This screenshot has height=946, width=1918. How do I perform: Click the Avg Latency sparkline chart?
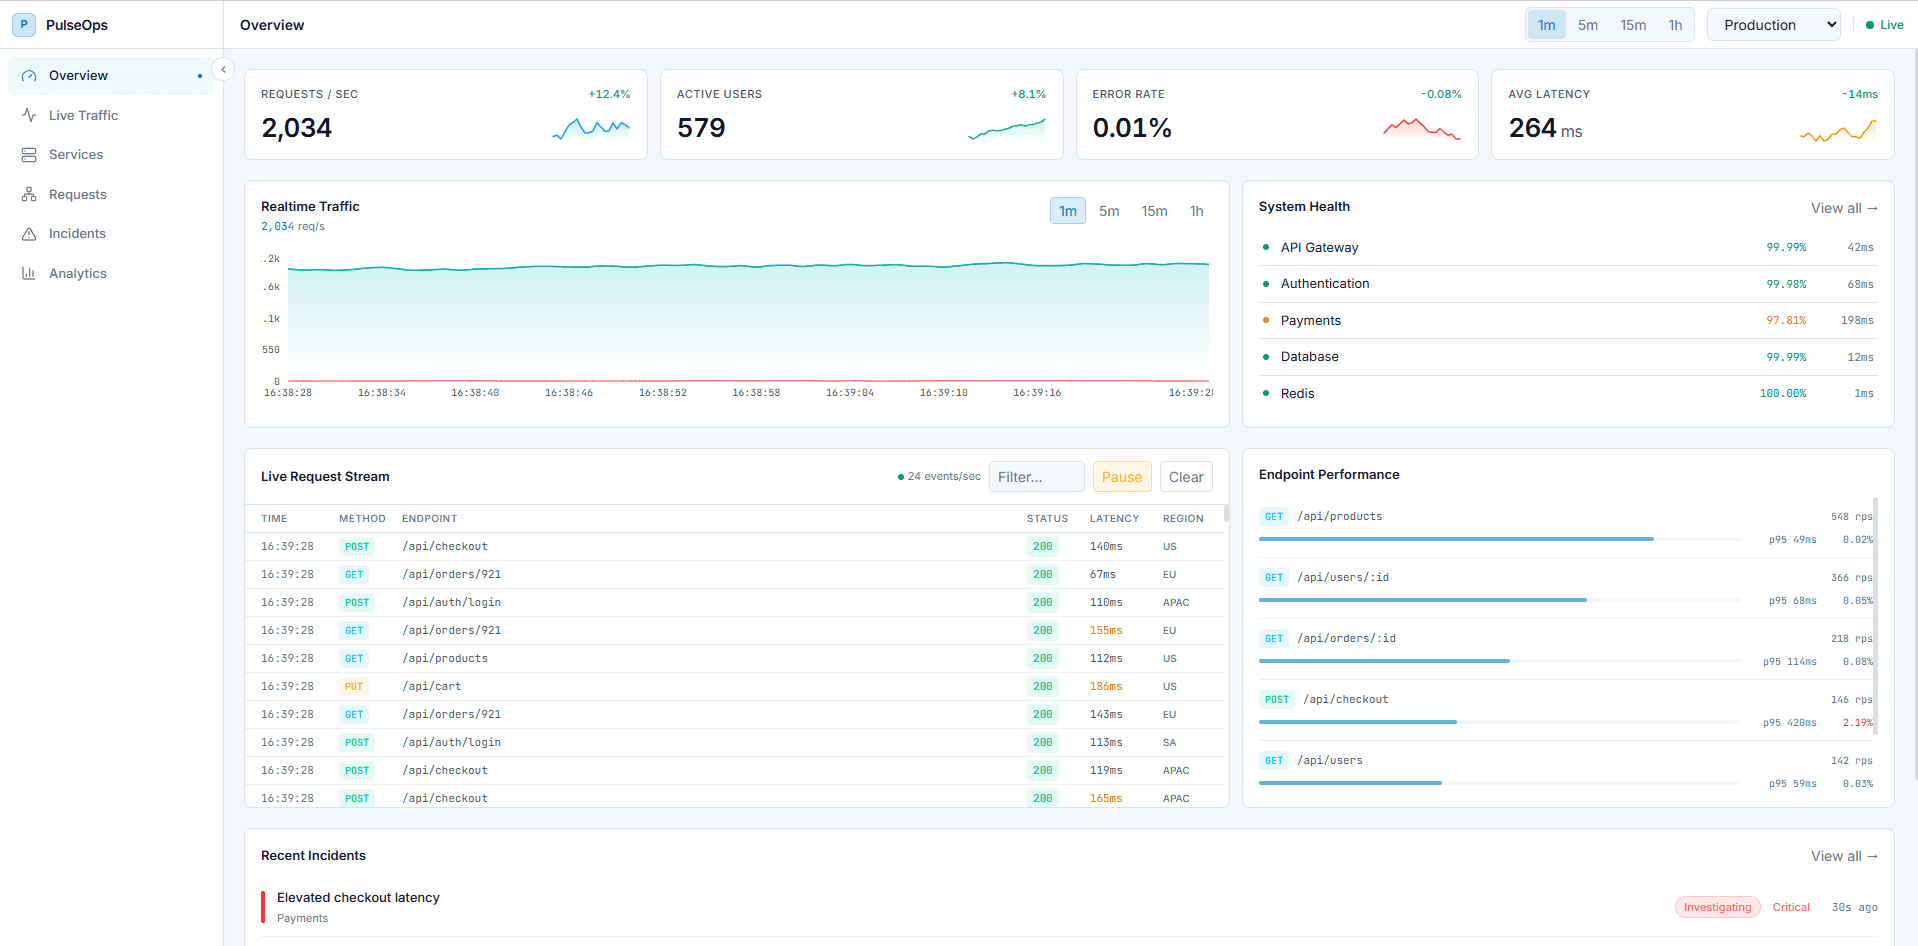click(x=1838, y=130)
